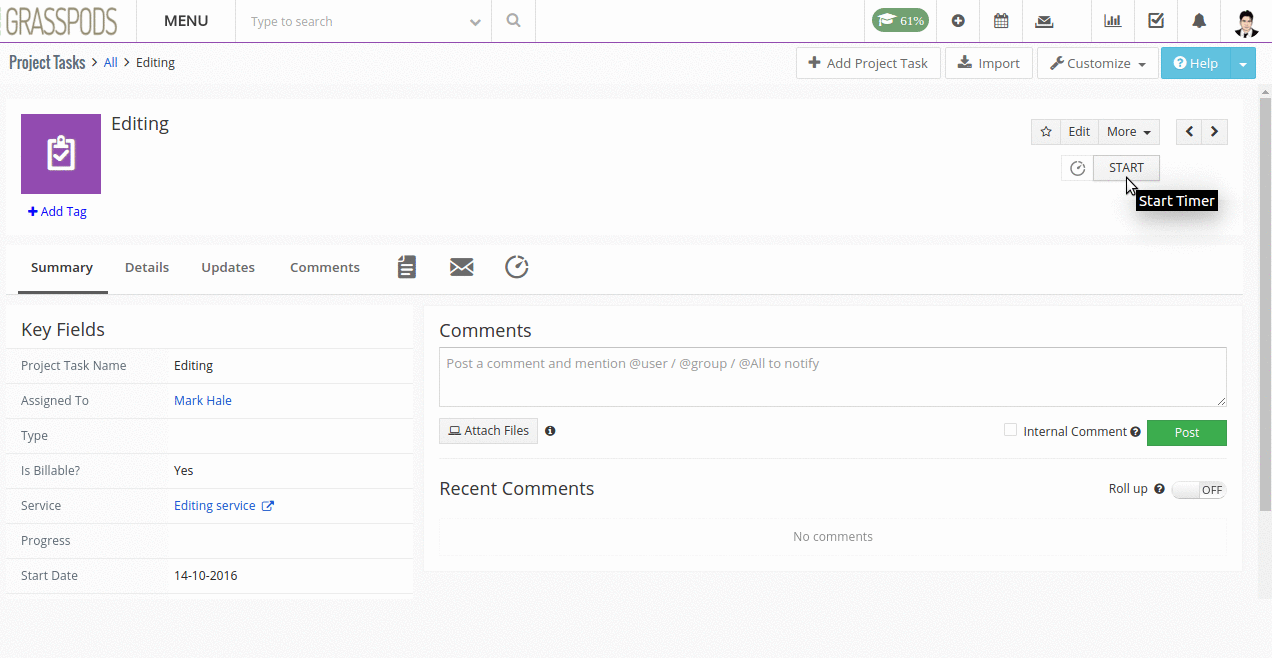Open the reports bar chart icon
The height and width of the screenshot is (658, 1272).
click(1112, 21)
